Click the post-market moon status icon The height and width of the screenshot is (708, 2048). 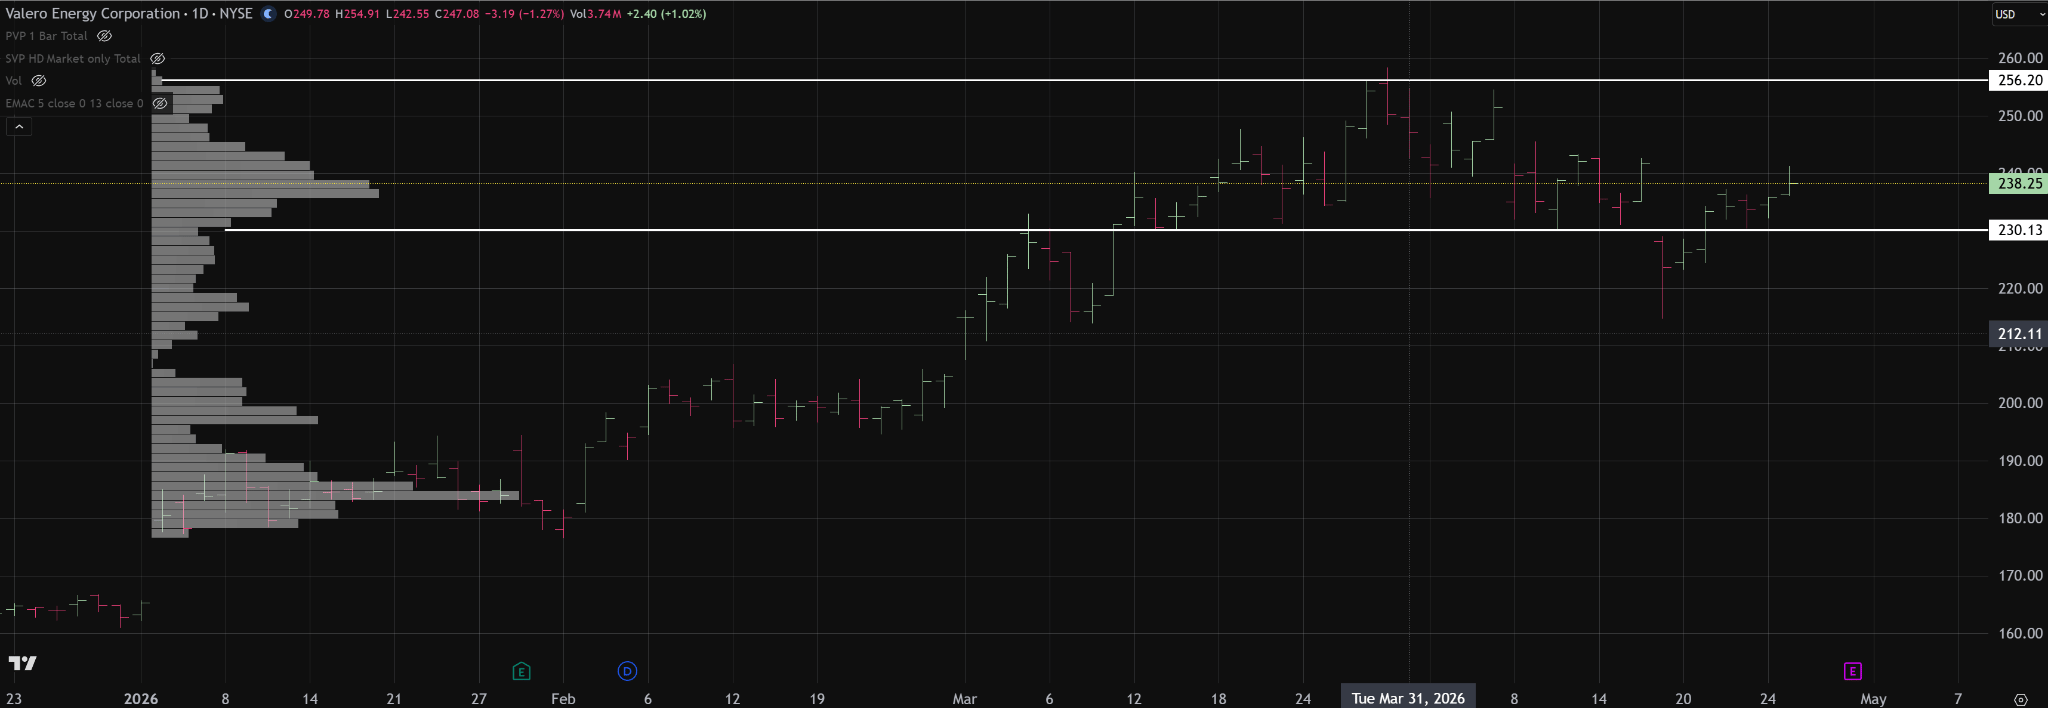pos(268,14)
